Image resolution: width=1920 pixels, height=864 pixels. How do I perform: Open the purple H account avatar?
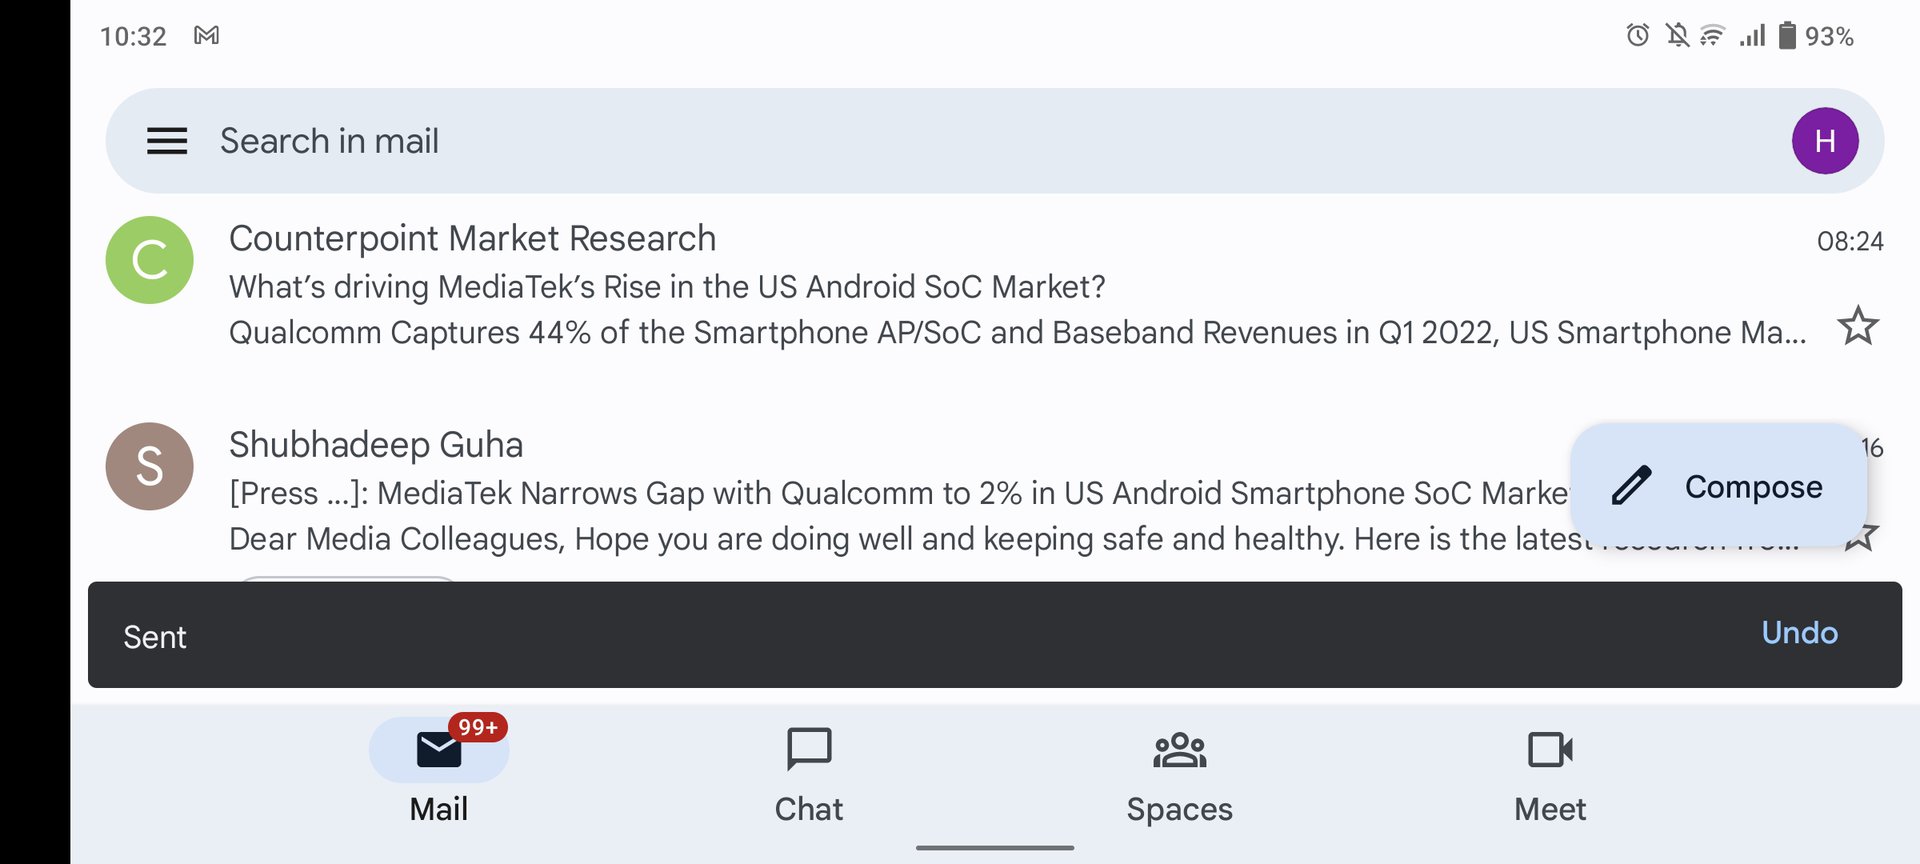click(x=1824, y=141)
